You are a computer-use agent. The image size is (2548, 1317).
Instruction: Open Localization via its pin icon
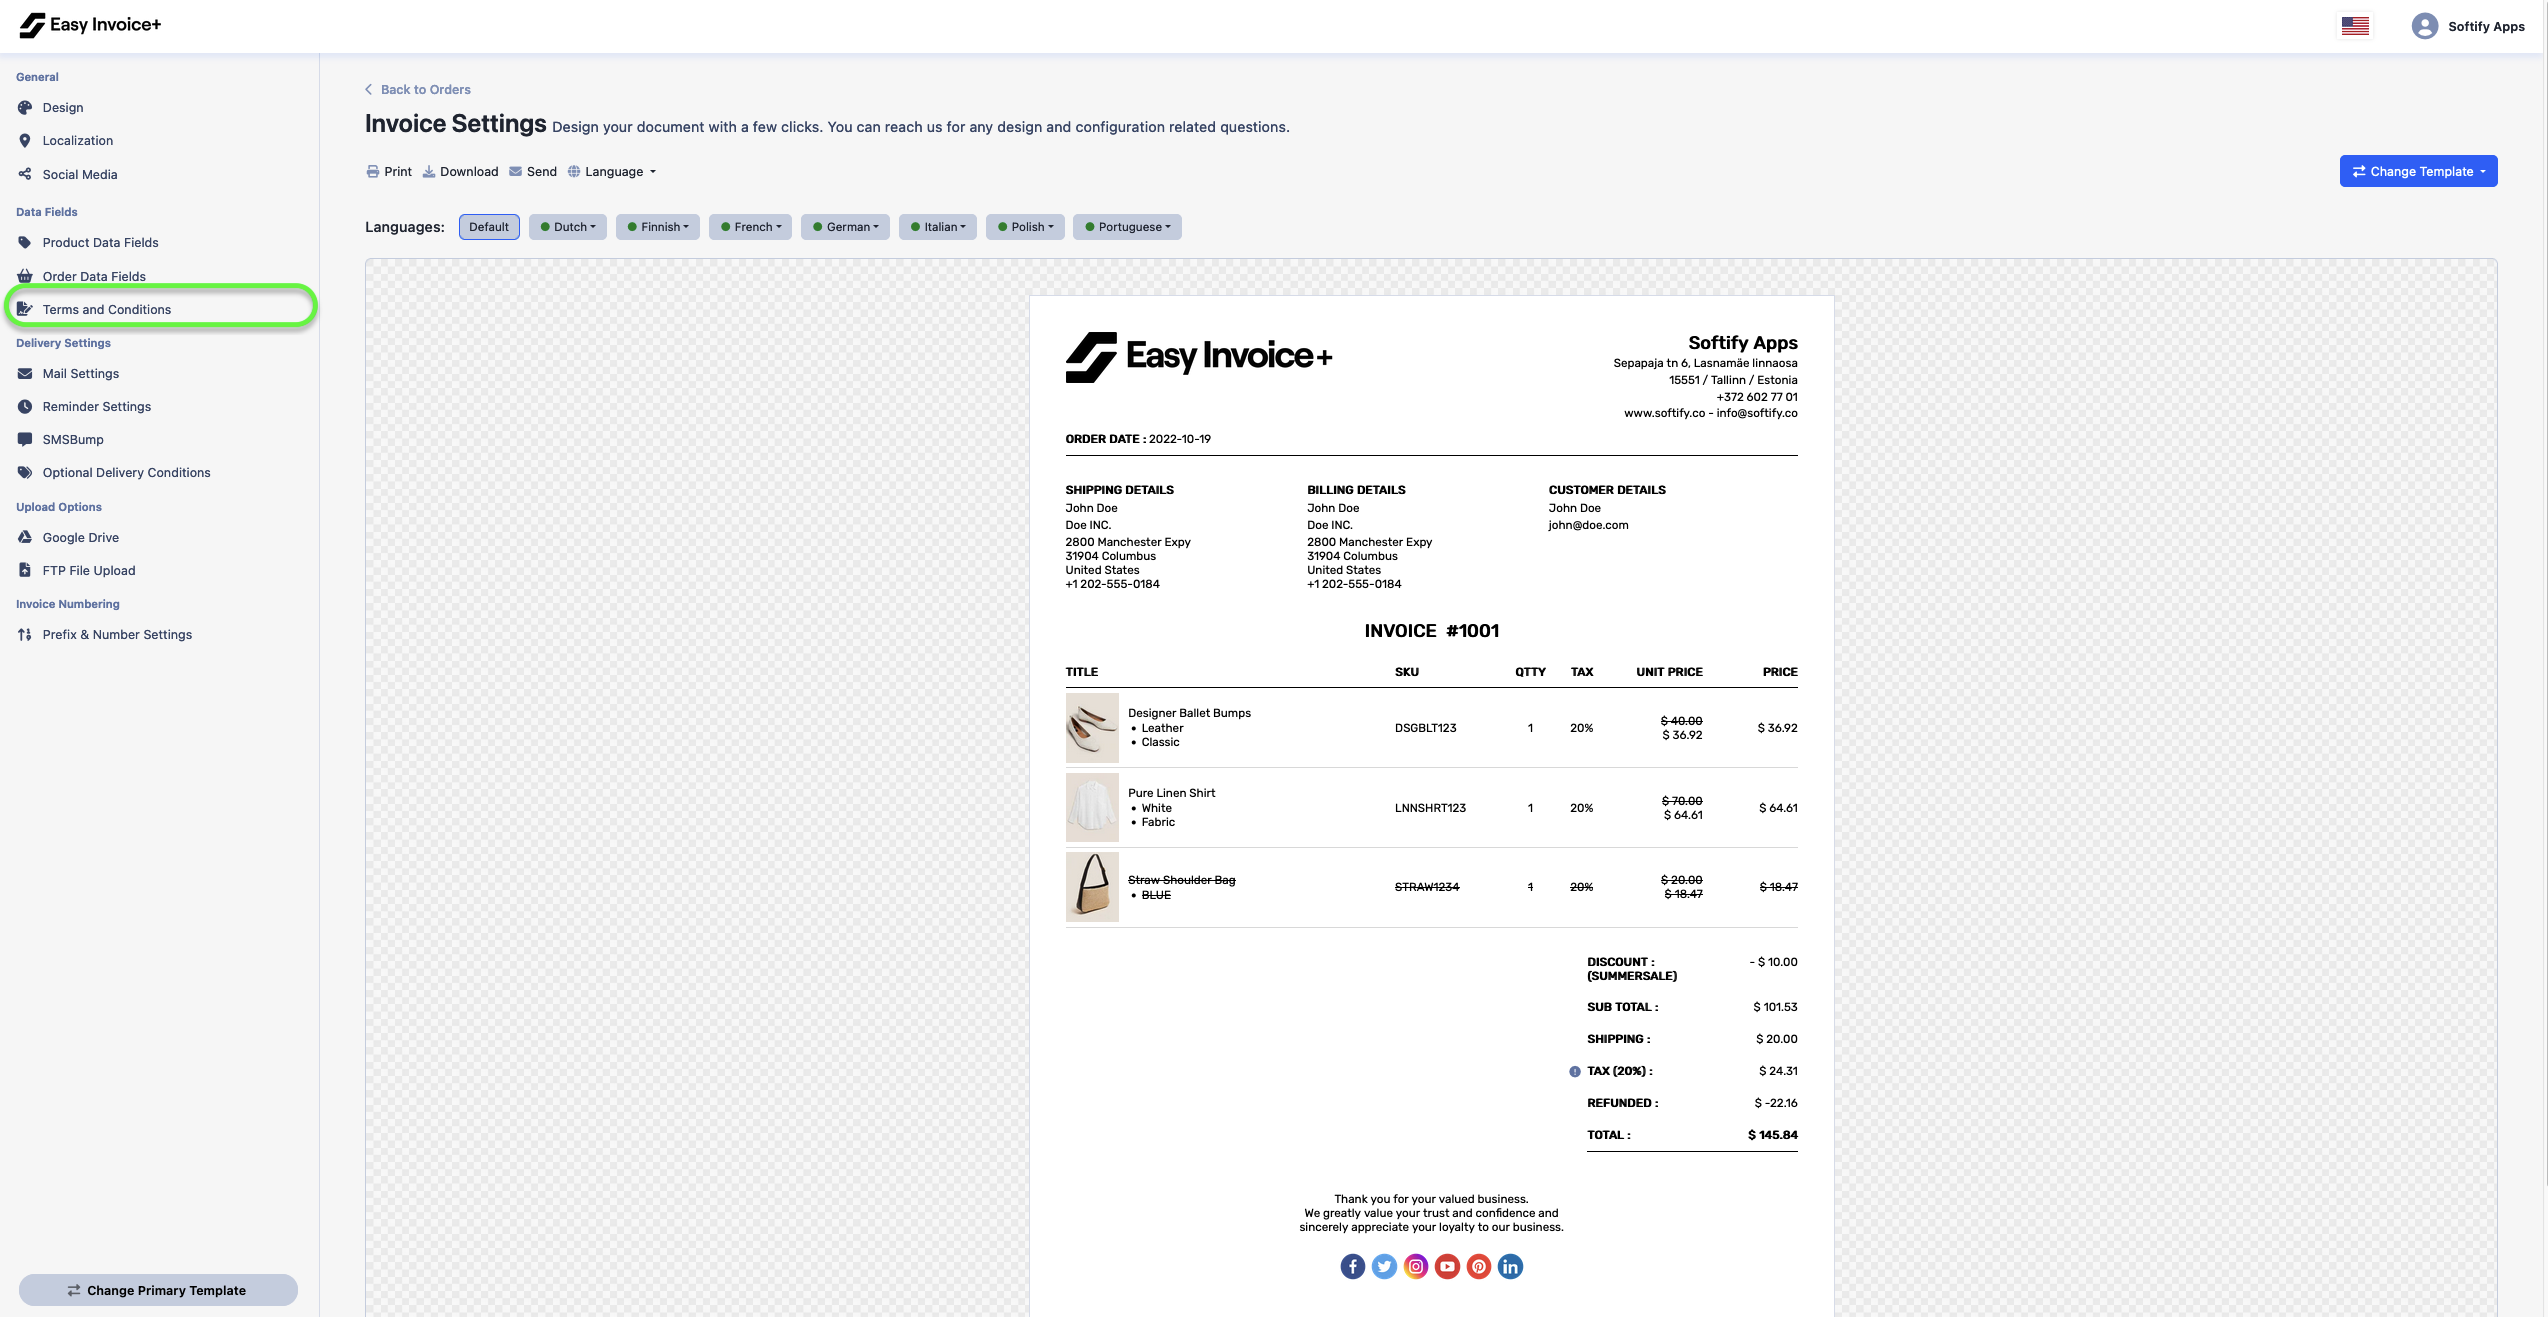(x=25, y=141)
